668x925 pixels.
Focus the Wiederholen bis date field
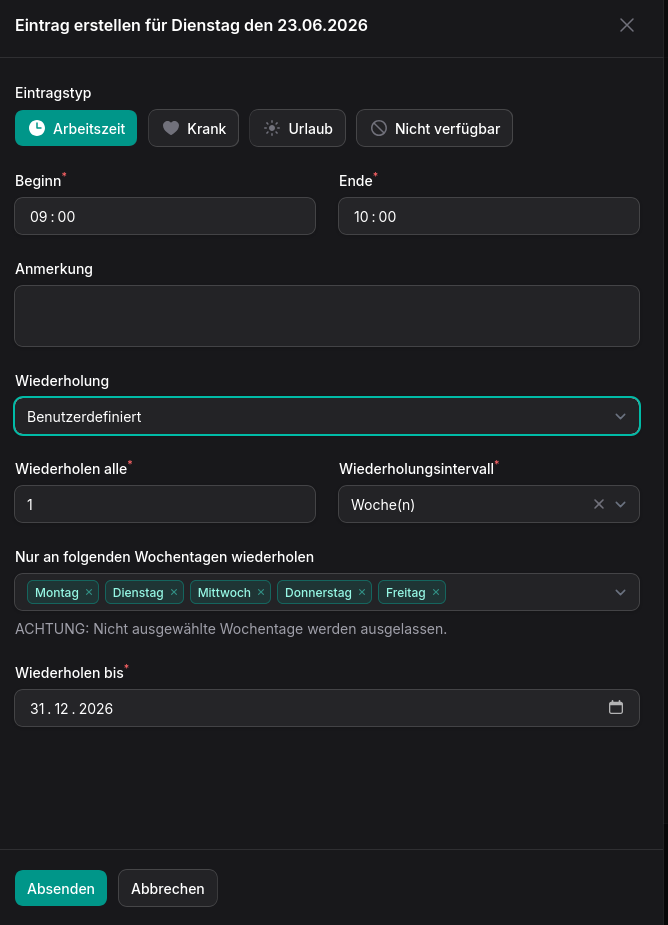[327, 708]
